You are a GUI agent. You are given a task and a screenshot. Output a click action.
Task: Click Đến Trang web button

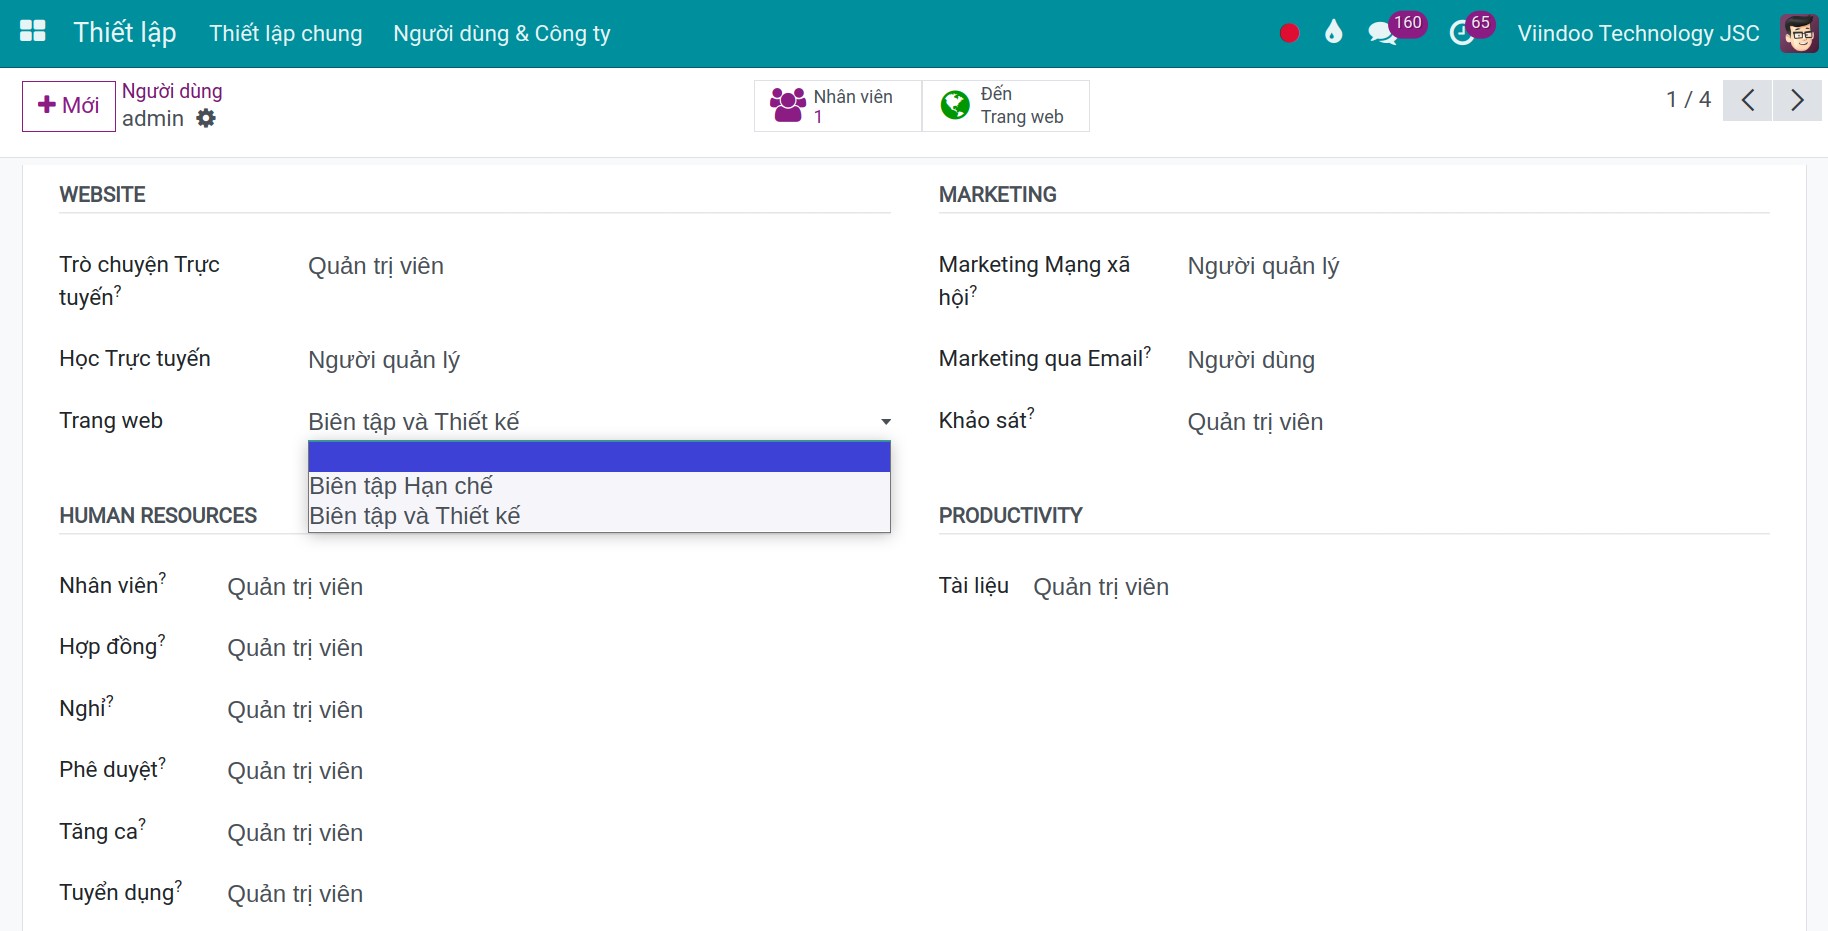1005,105
